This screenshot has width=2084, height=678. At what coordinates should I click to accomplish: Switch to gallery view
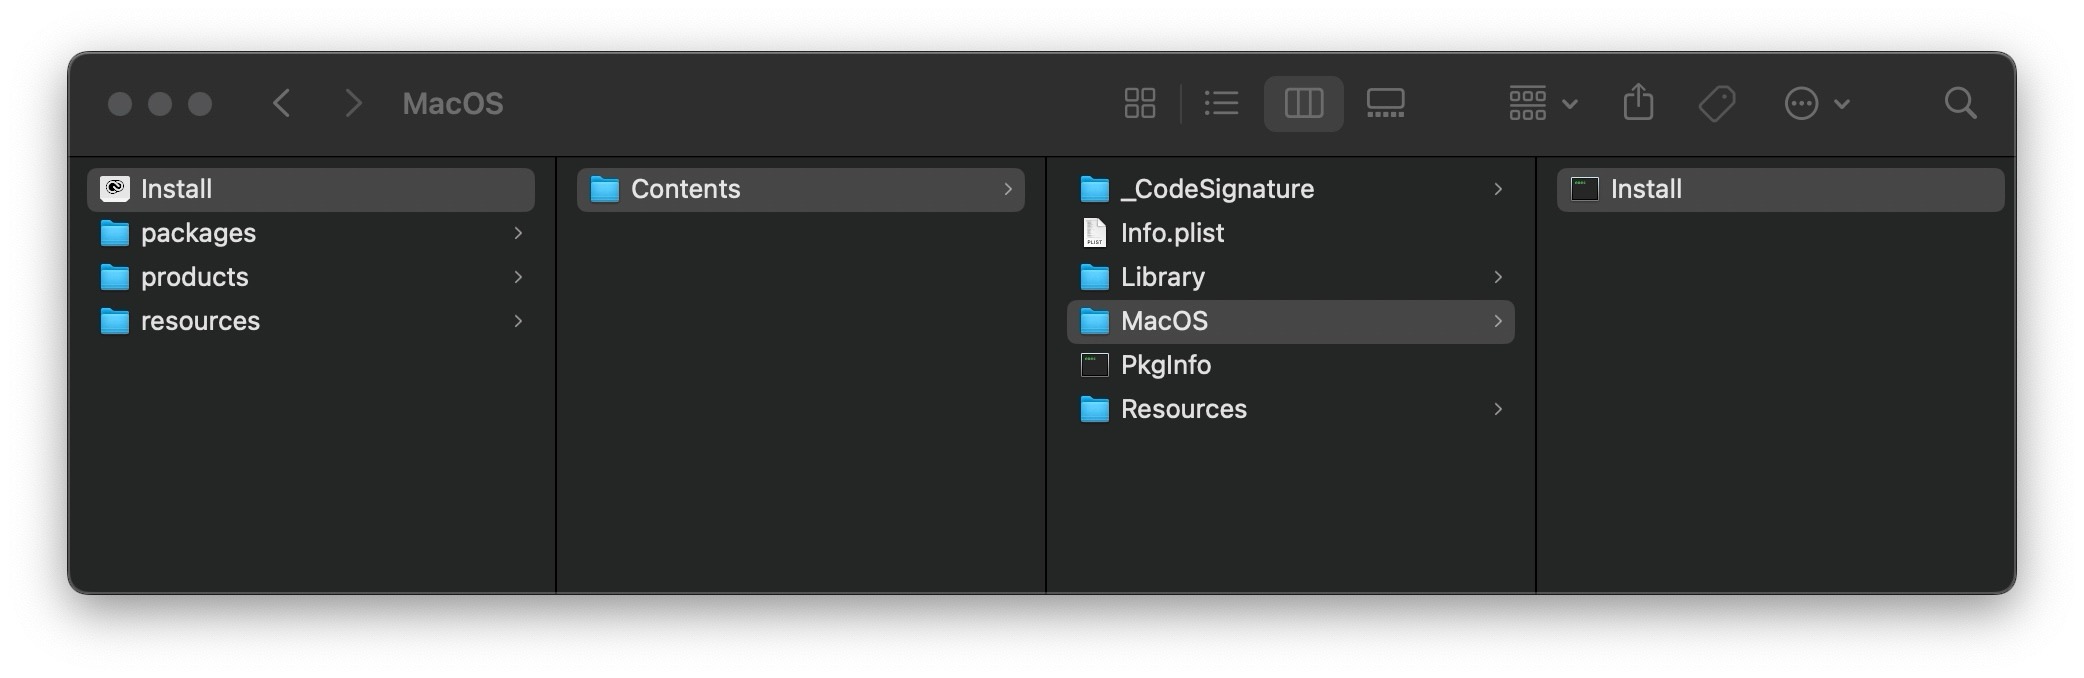pos(1385,103)
